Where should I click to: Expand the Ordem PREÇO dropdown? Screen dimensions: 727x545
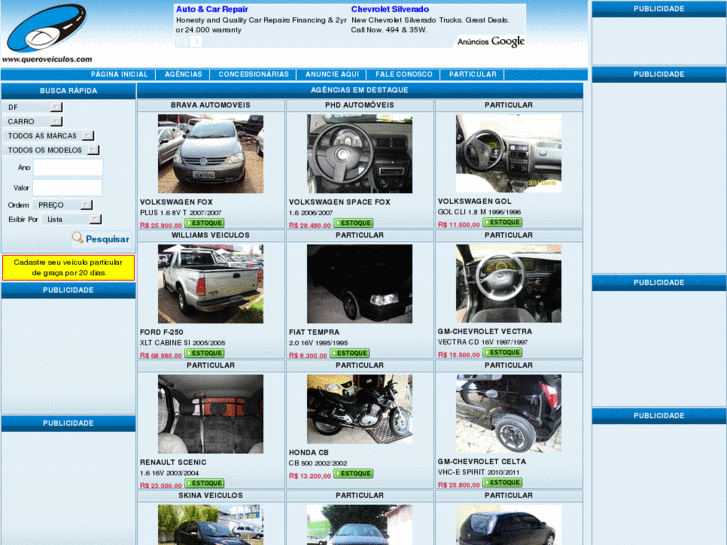86,205
